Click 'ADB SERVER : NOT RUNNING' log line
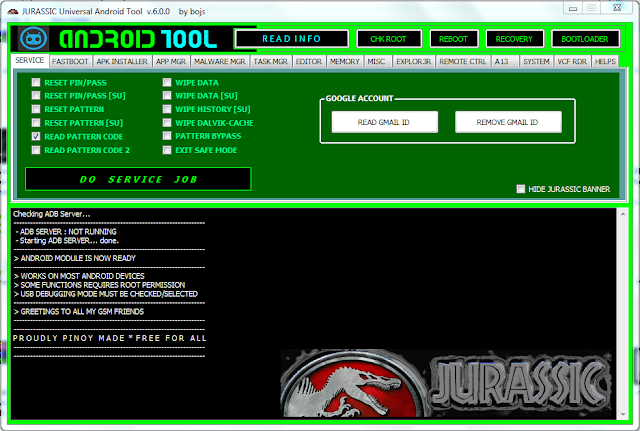 tap(66, 232)
